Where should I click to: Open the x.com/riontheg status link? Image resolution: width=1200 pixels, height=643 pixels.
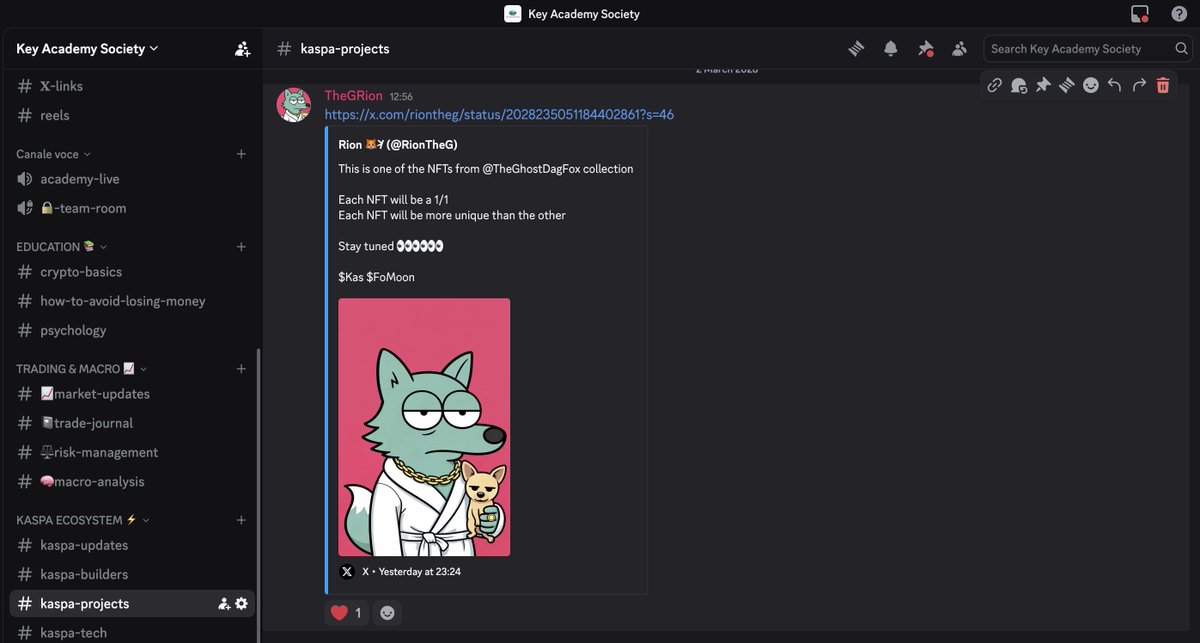(x=499, y=114)
